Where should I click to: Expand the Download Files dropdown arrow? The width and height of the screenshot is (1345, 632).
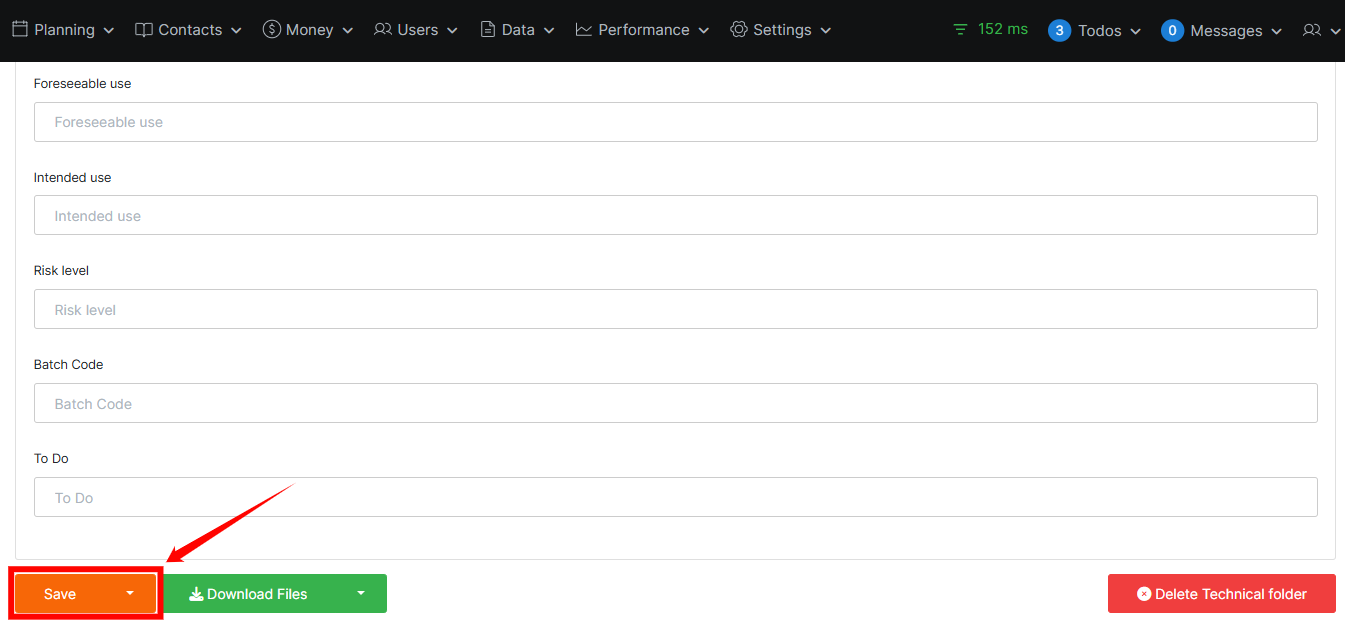click(361, 593)
